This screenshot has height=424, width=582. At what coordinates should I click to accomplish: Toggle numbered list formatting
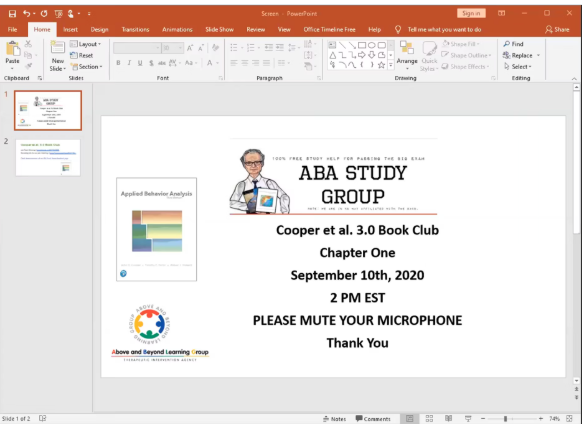(251, 48)
